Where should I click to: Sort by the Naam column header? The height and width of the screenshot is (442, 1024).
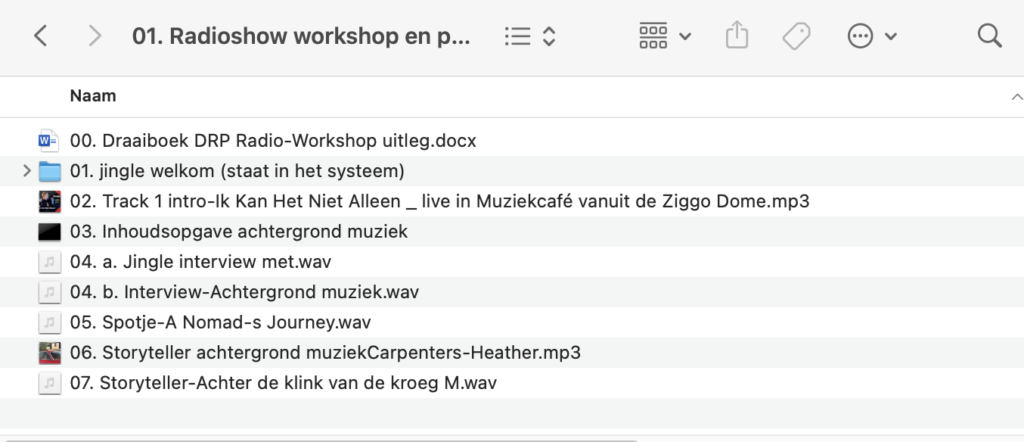tap(93, 96)
